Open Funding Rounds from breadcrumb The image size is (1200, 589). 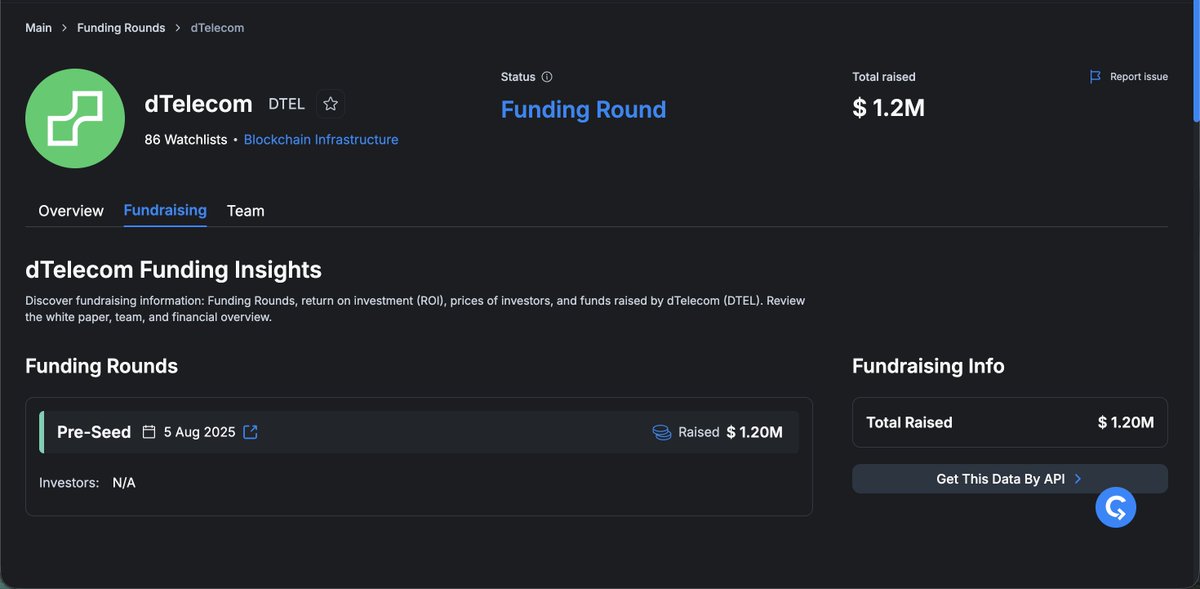tap(121, 27)
